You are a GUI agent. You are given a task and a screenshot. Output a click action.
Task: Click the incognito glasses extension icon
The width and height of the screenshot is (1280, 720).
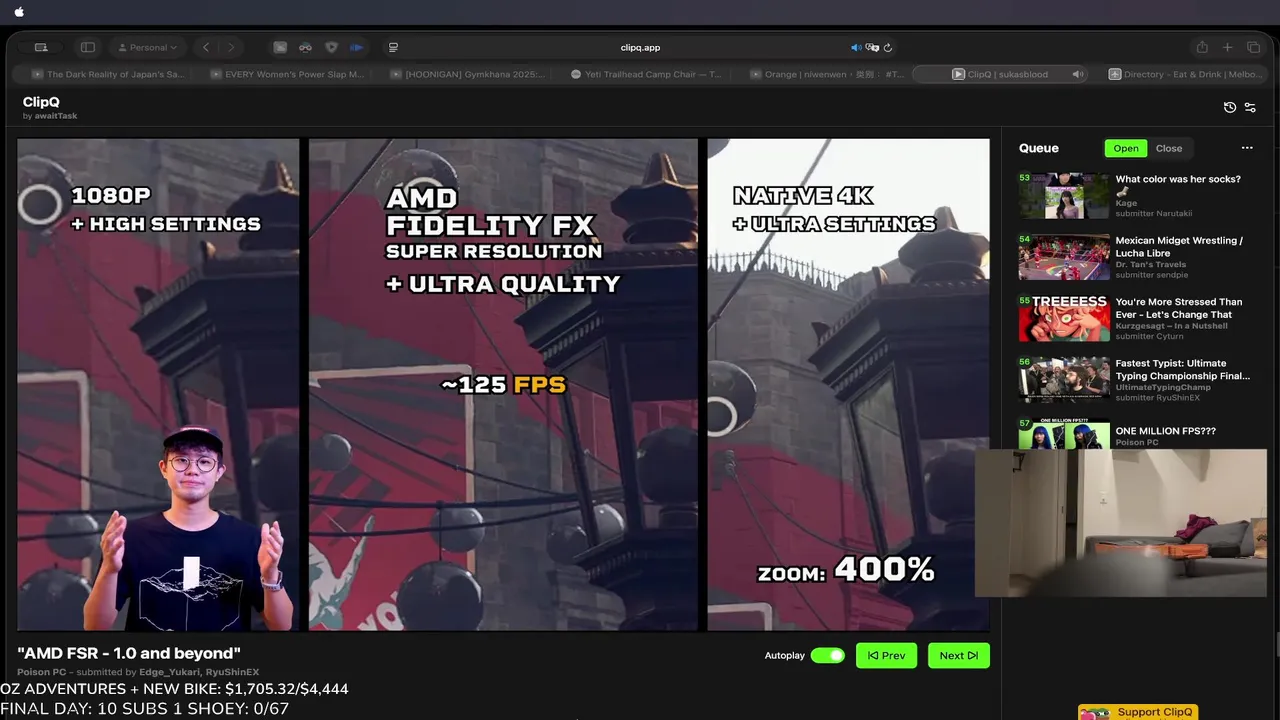(x=306, y=47)
